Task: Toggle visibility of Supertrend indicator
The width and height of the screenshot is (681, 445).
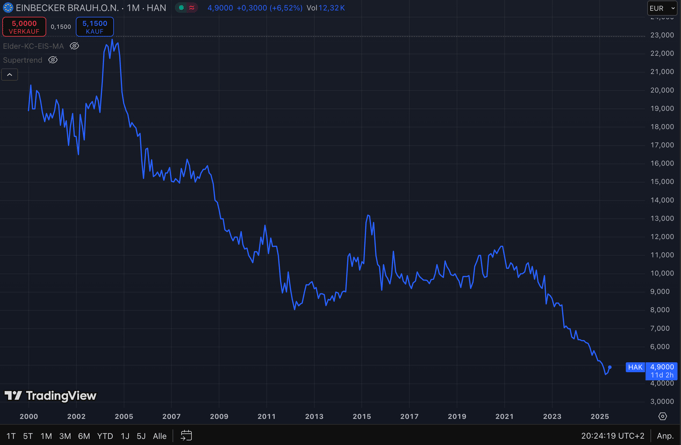Action: [x=53, y=60]
